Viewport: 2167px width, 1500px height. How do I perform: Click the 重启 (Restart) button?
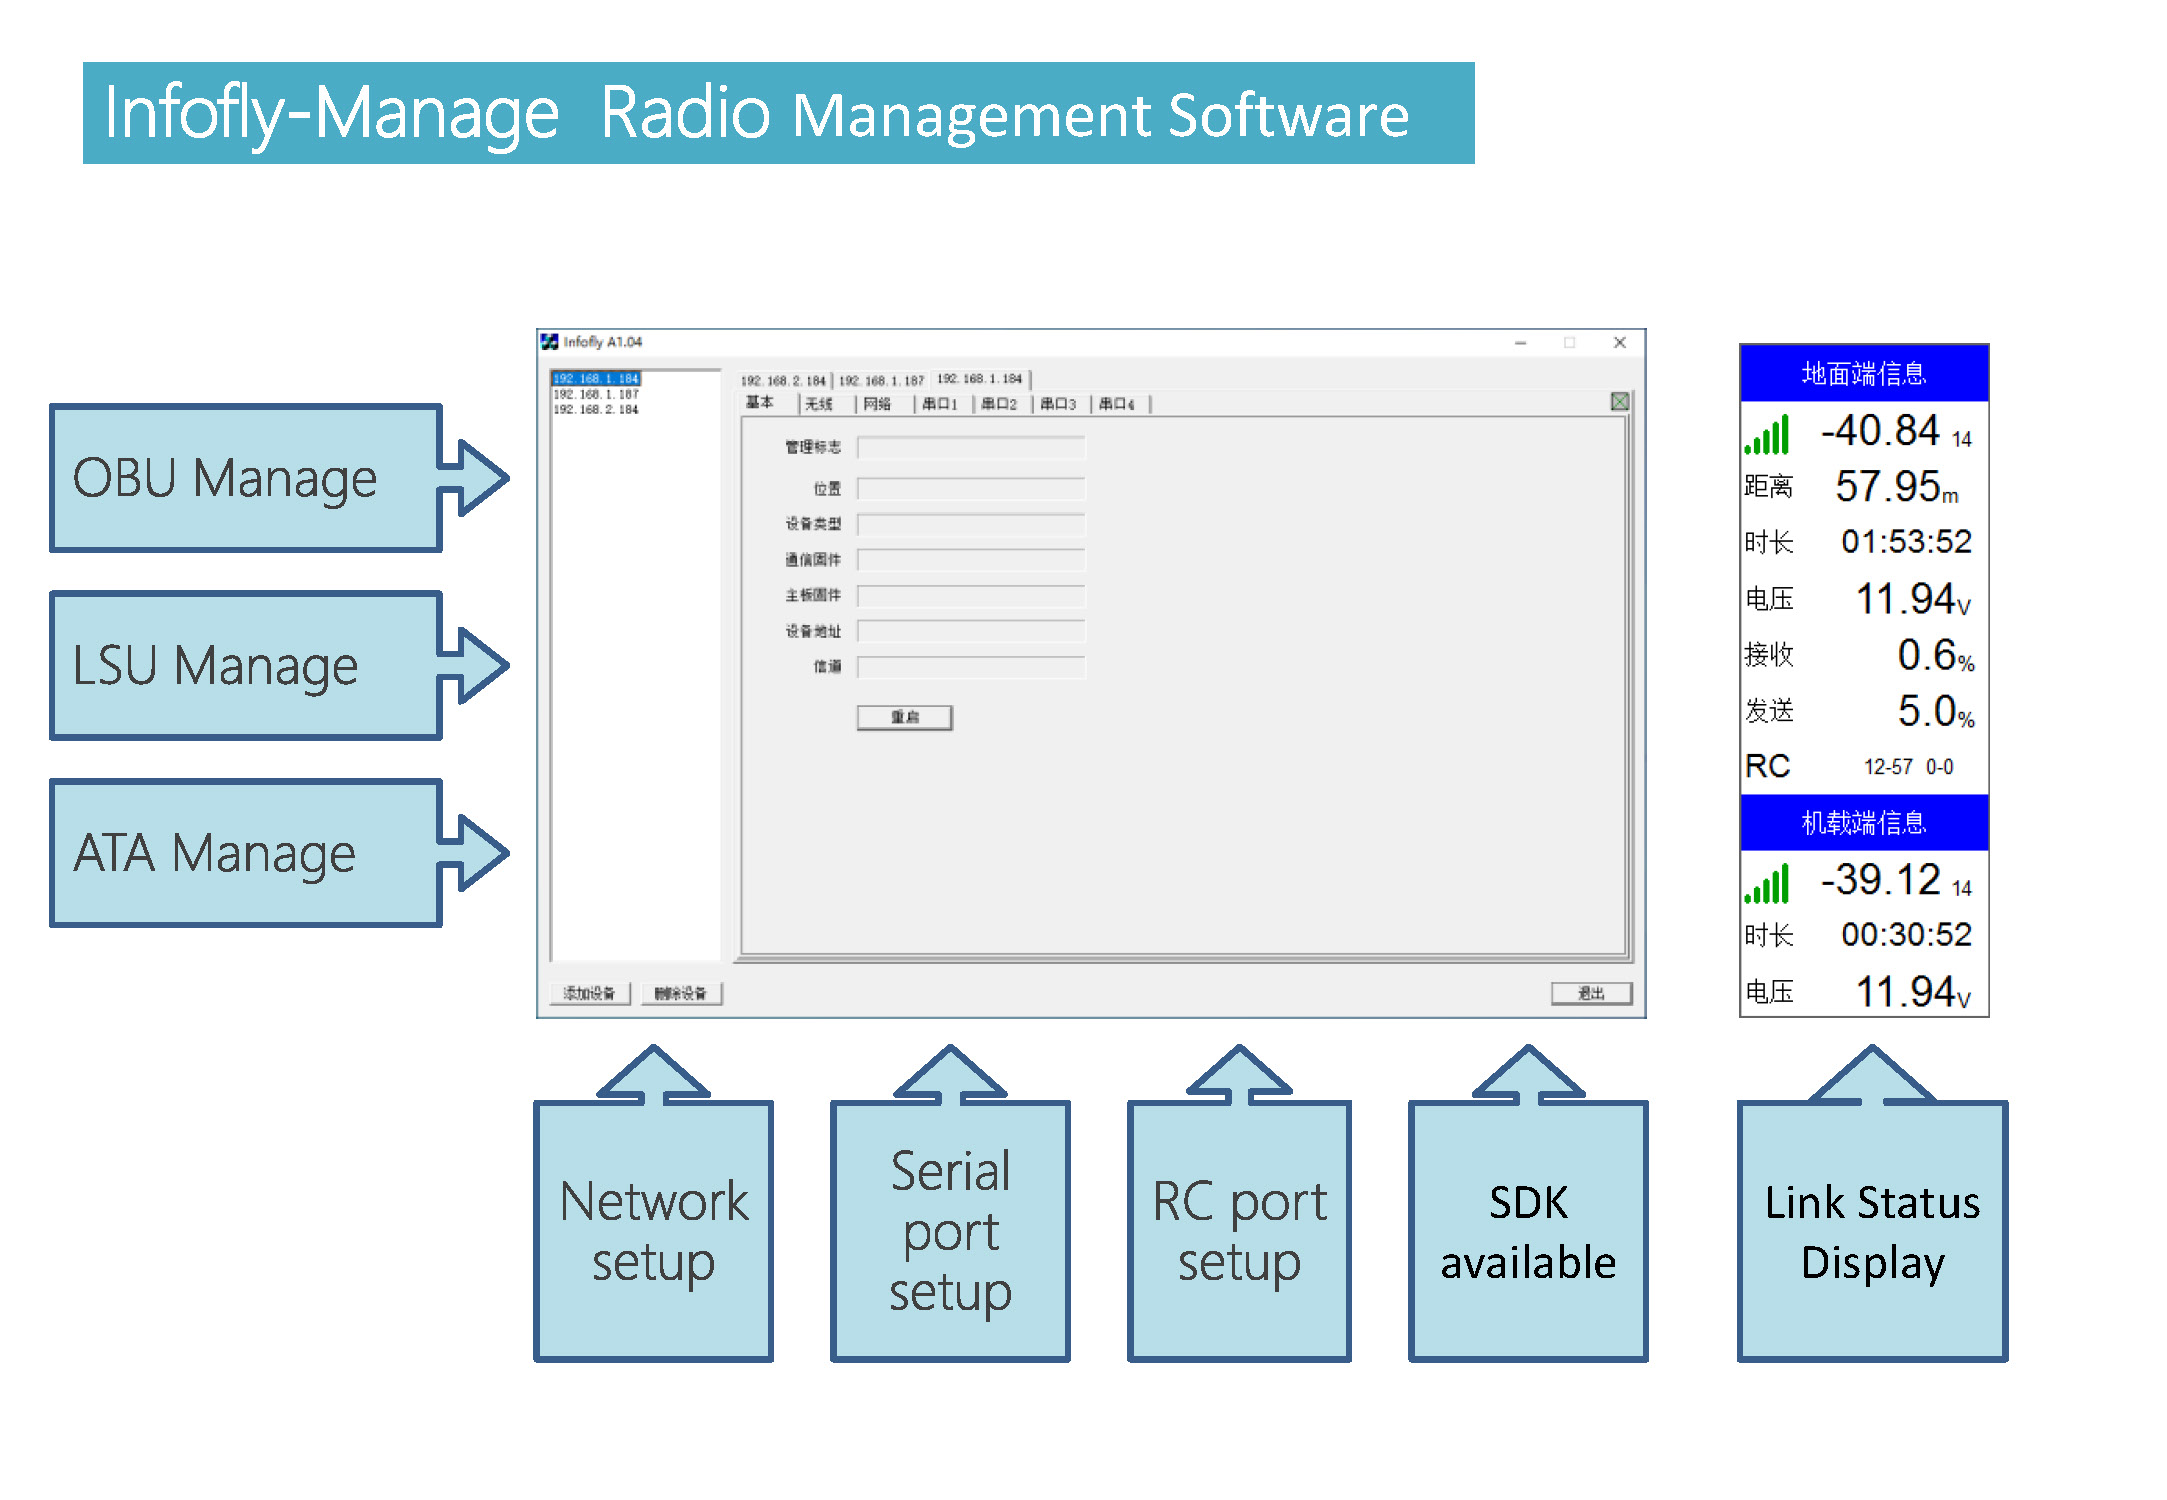click(x=905, y=717)
